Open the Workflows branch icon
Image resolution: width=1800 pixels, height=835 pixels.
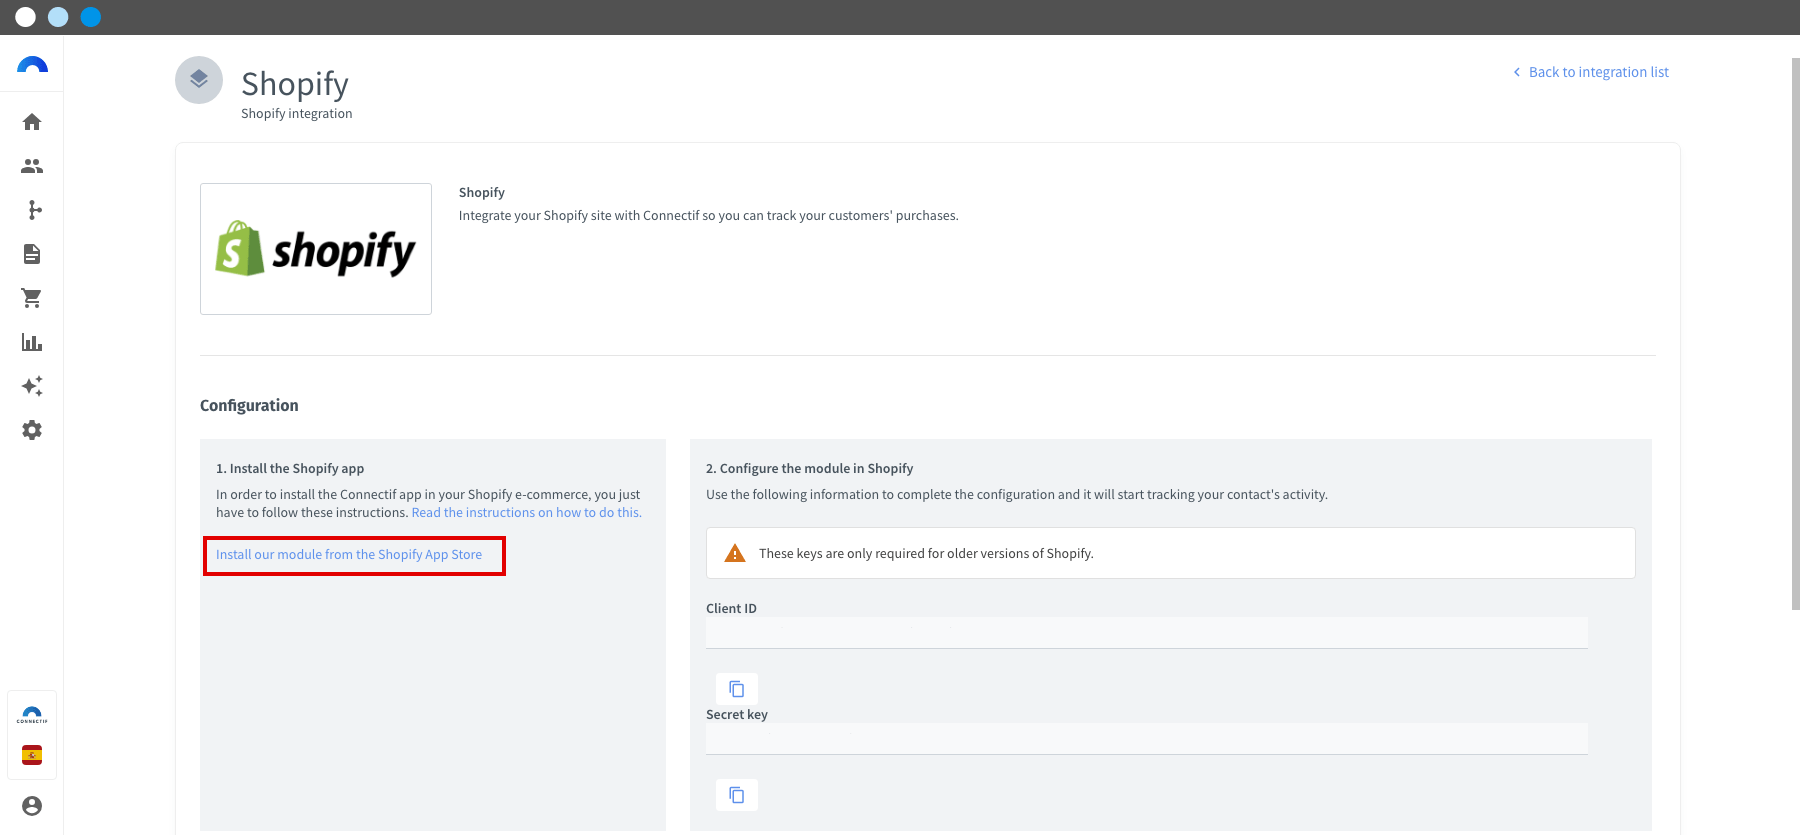(35, 210)
